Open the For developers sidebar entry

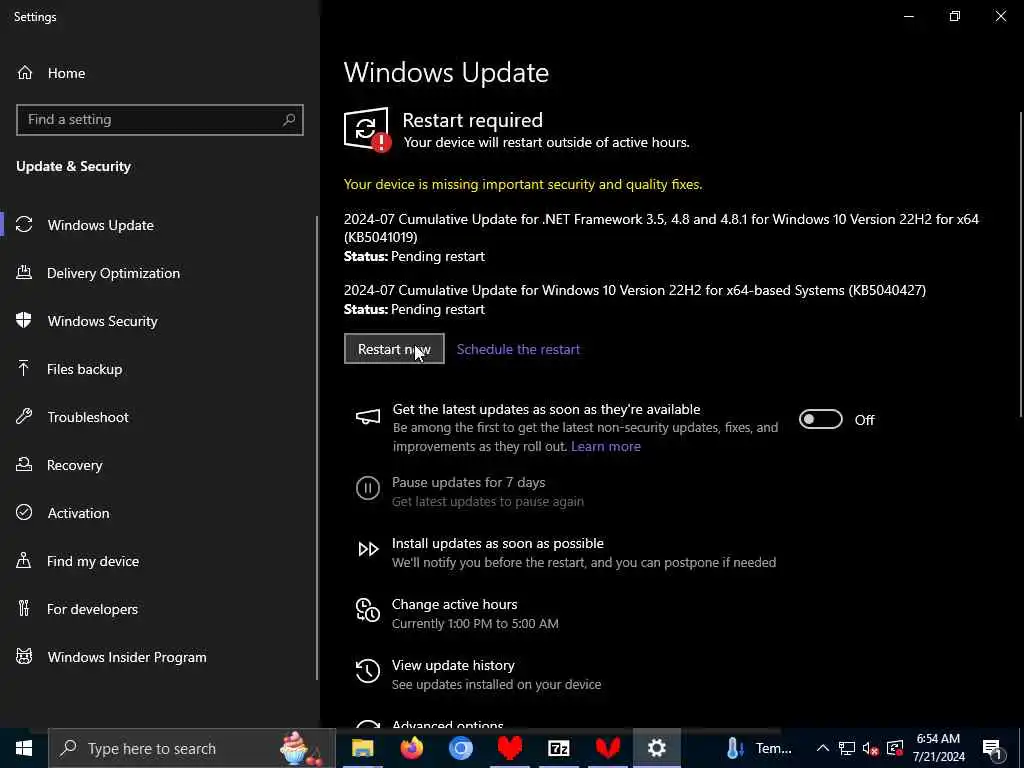[159, 609]
